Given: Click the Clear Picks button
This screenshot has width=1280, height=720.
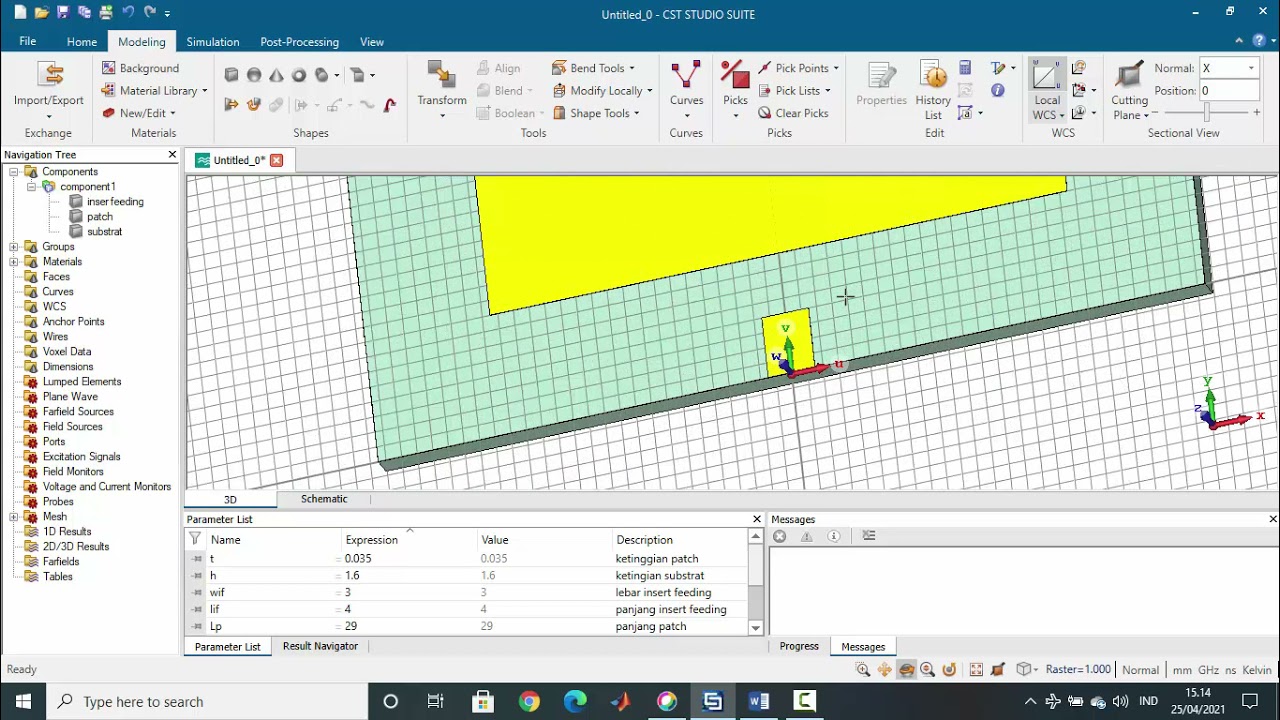Looking at the screenshot, I should pos(794,113).
